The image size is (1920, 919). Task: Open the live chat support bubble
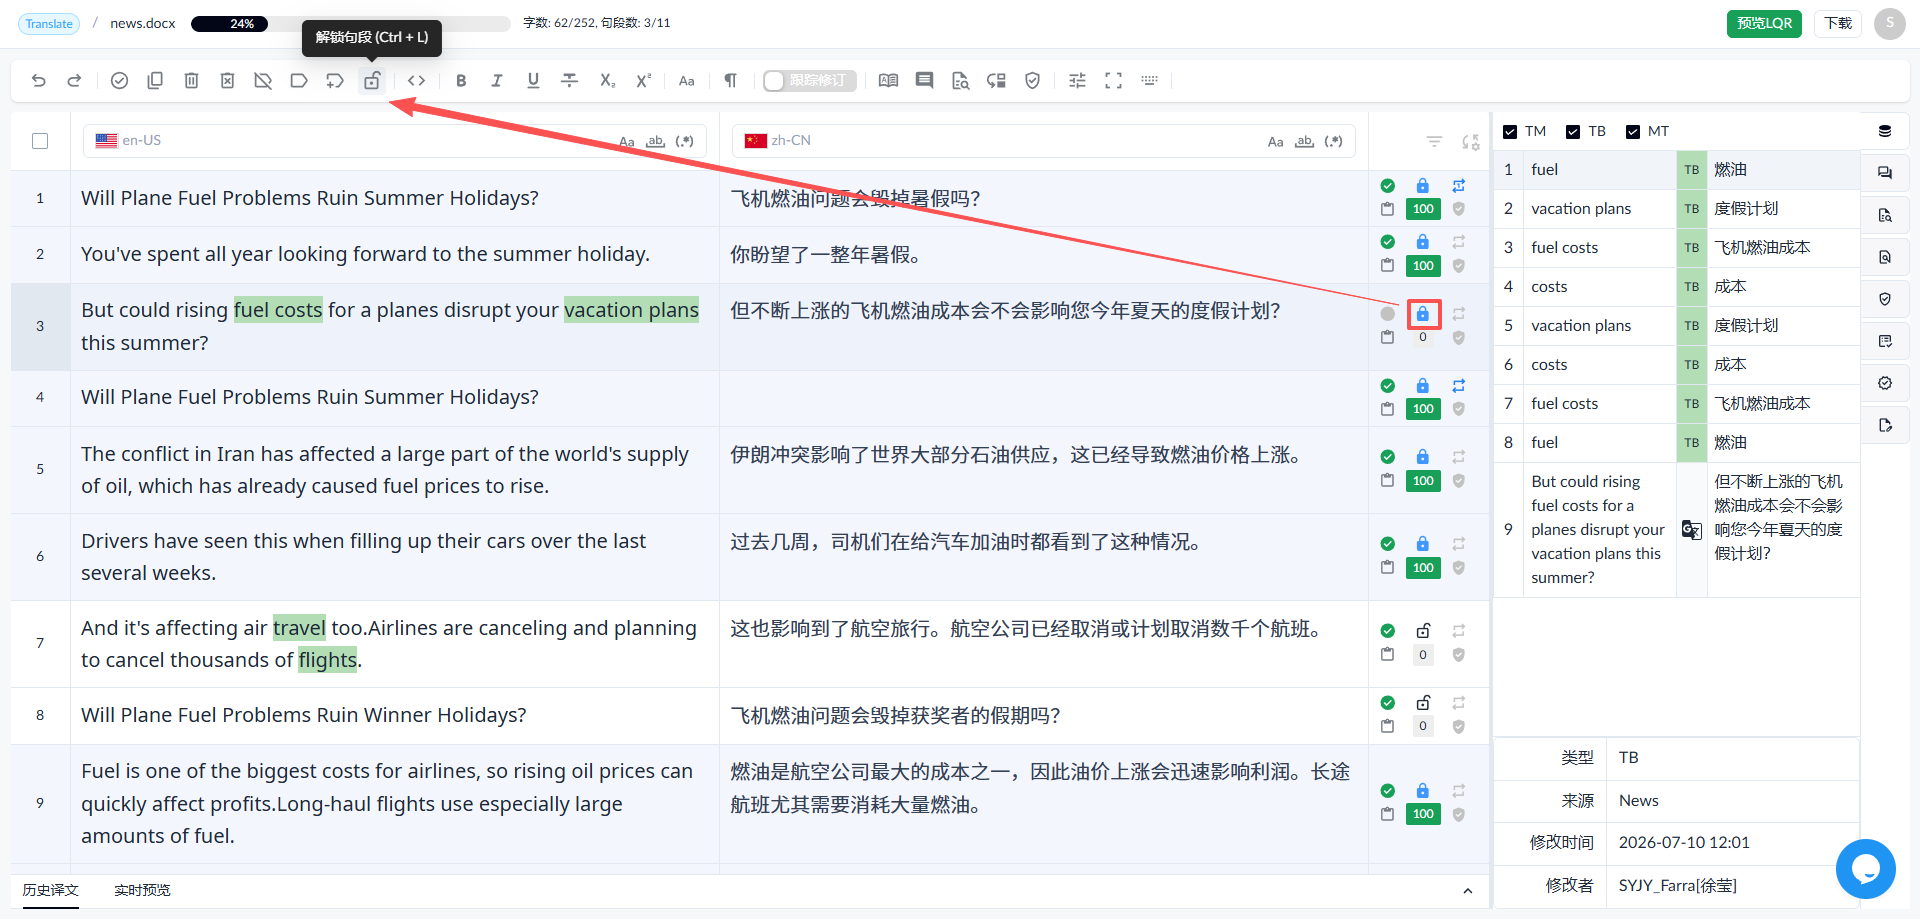[x=1866, y=869]
